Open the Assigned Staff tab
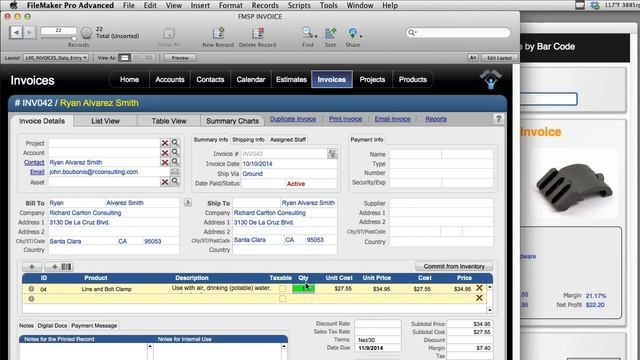640x360 pixels. tap(288, 140)
